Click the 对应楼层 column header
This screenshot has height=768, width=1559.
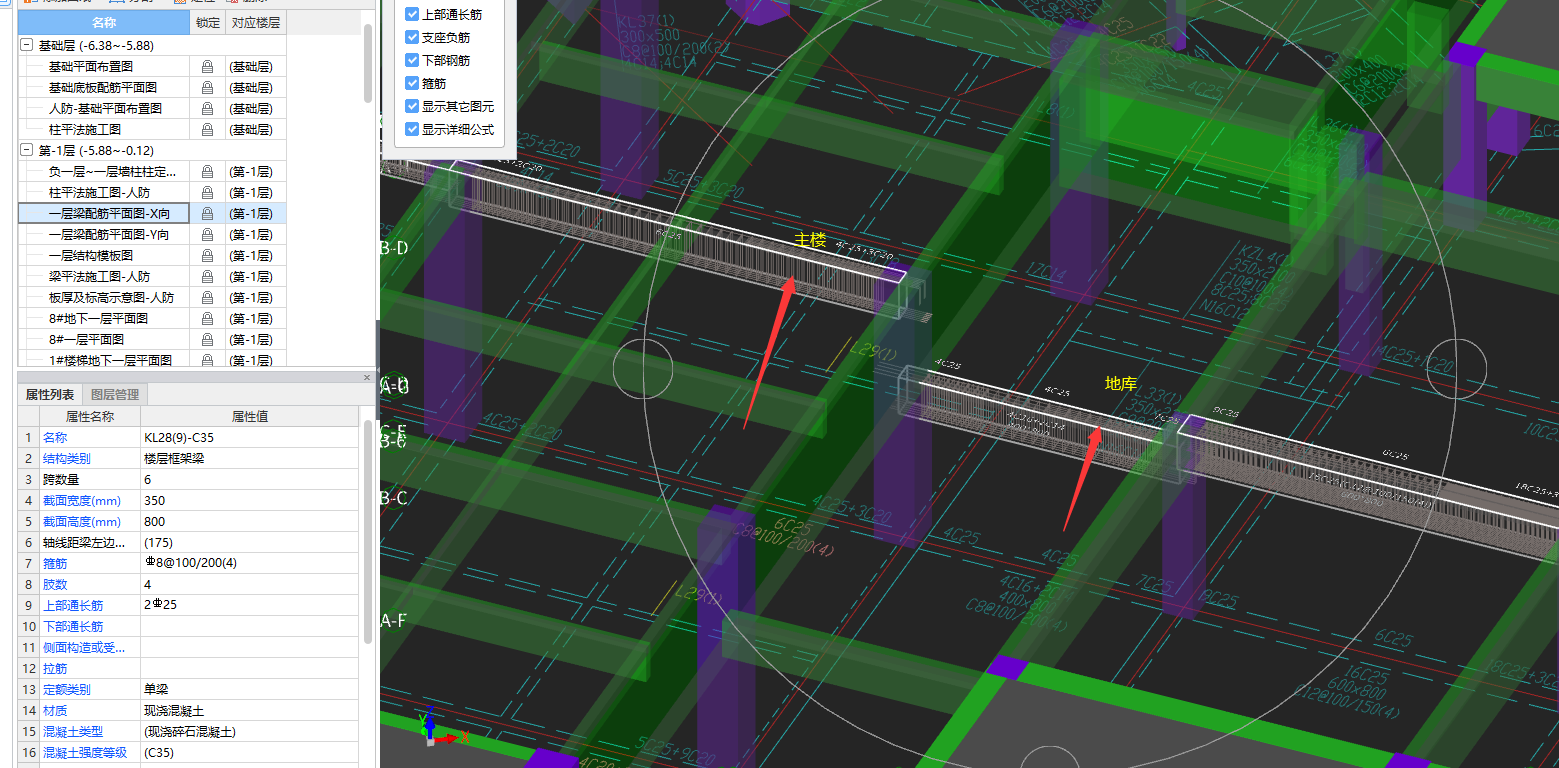255,23
